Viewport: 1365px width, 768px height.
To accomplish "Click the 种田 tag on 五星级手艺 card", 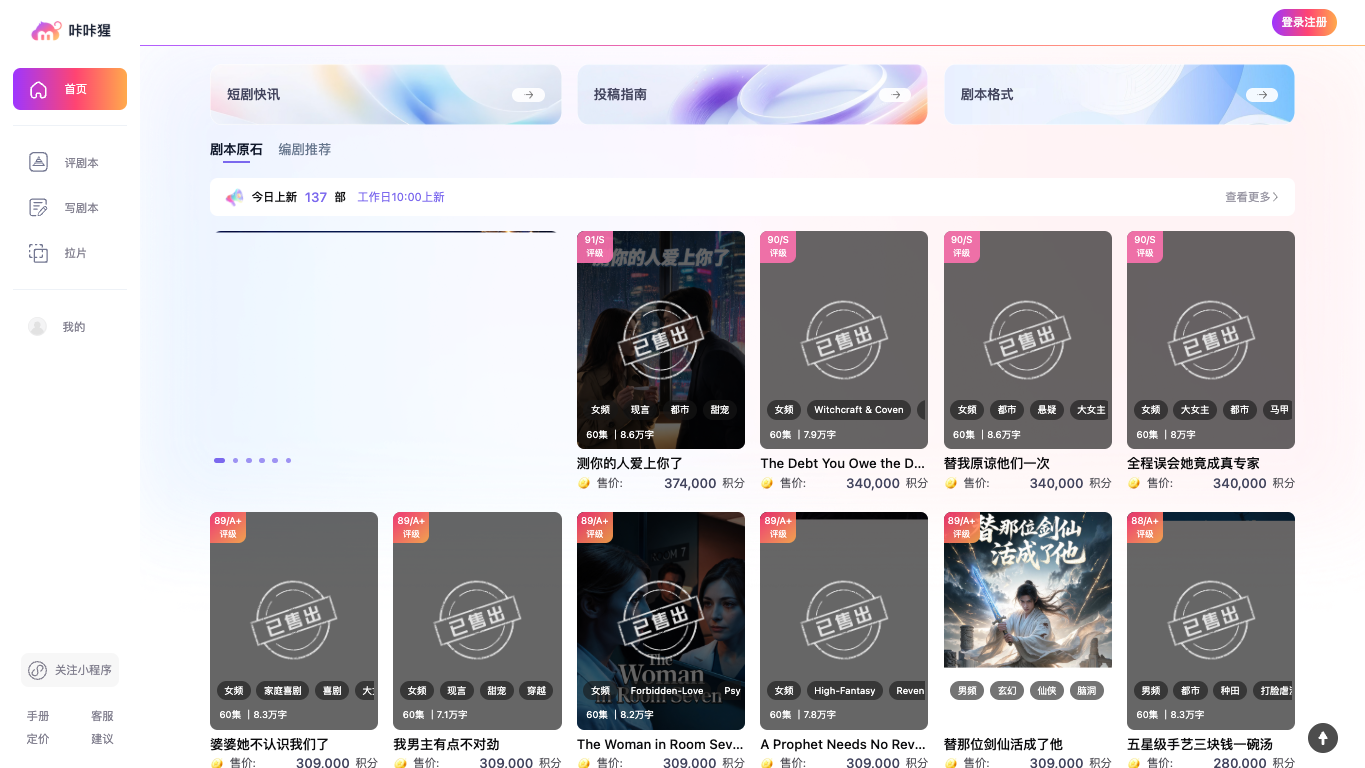I will tap(1230, 691).
